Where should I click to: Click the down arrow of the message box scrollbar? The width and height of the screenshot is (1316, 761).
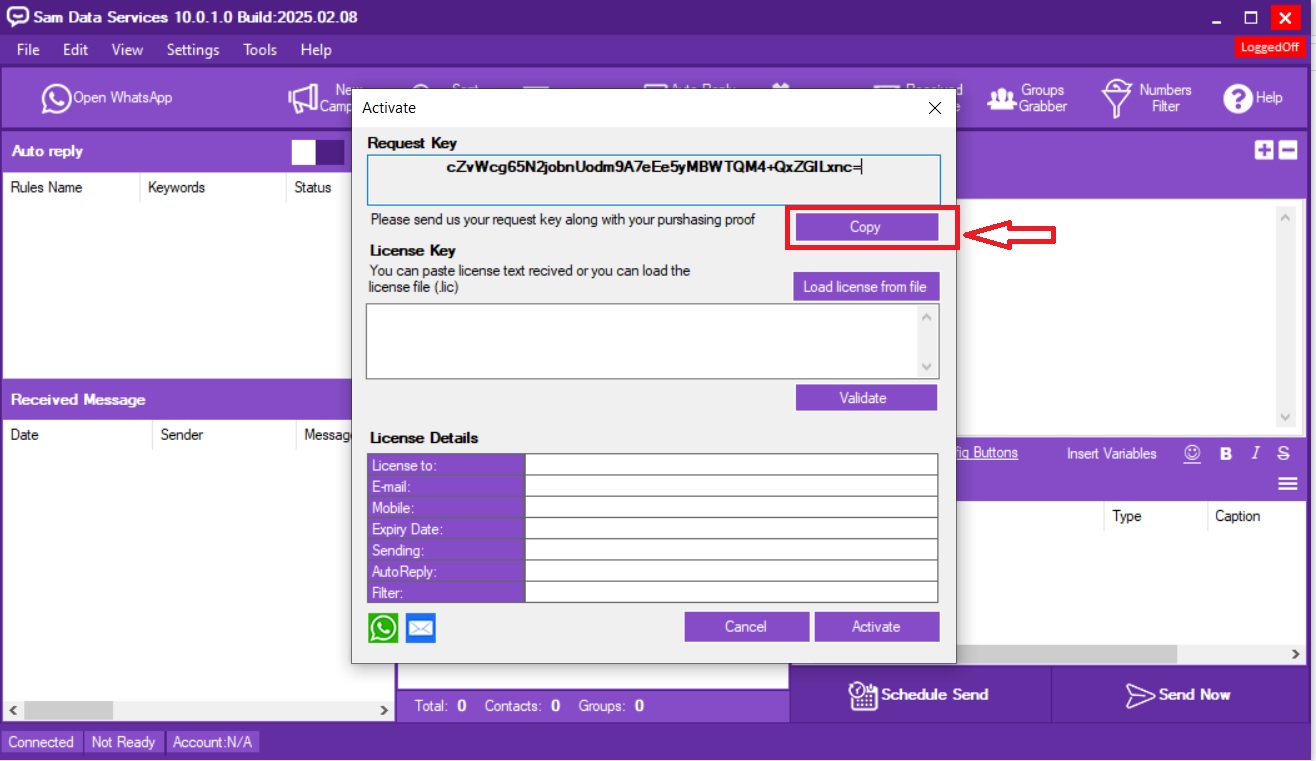click(x=1286, y=417)
